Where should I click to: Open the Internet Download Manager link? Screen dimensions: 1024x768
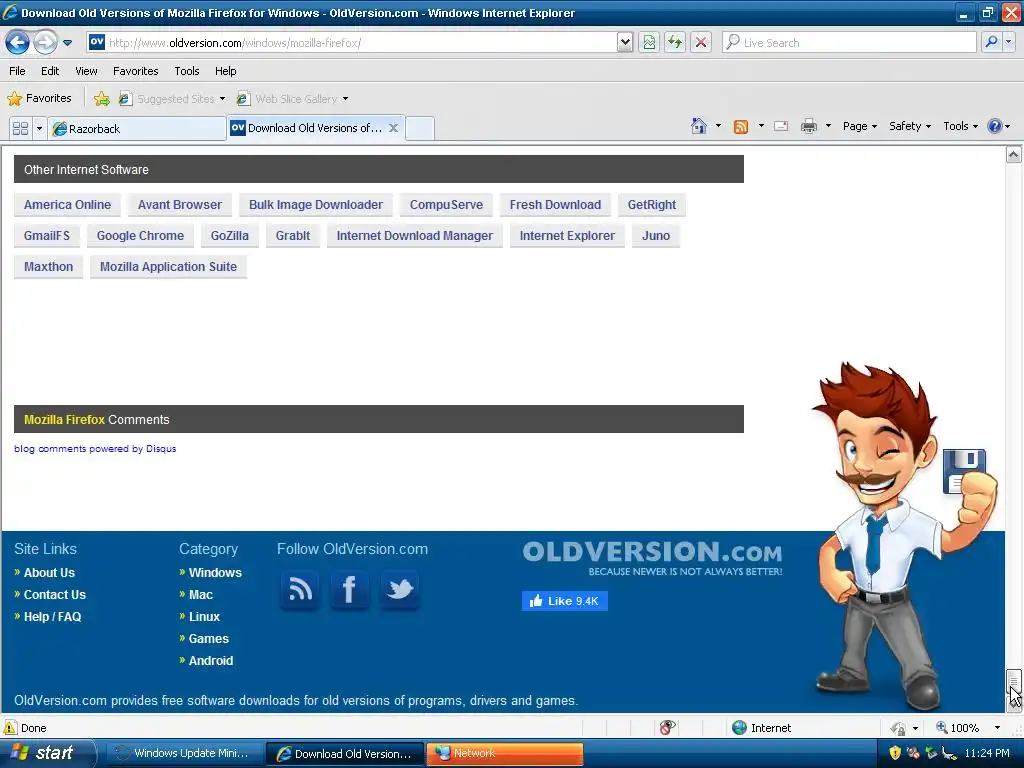[x=415, y=236]
